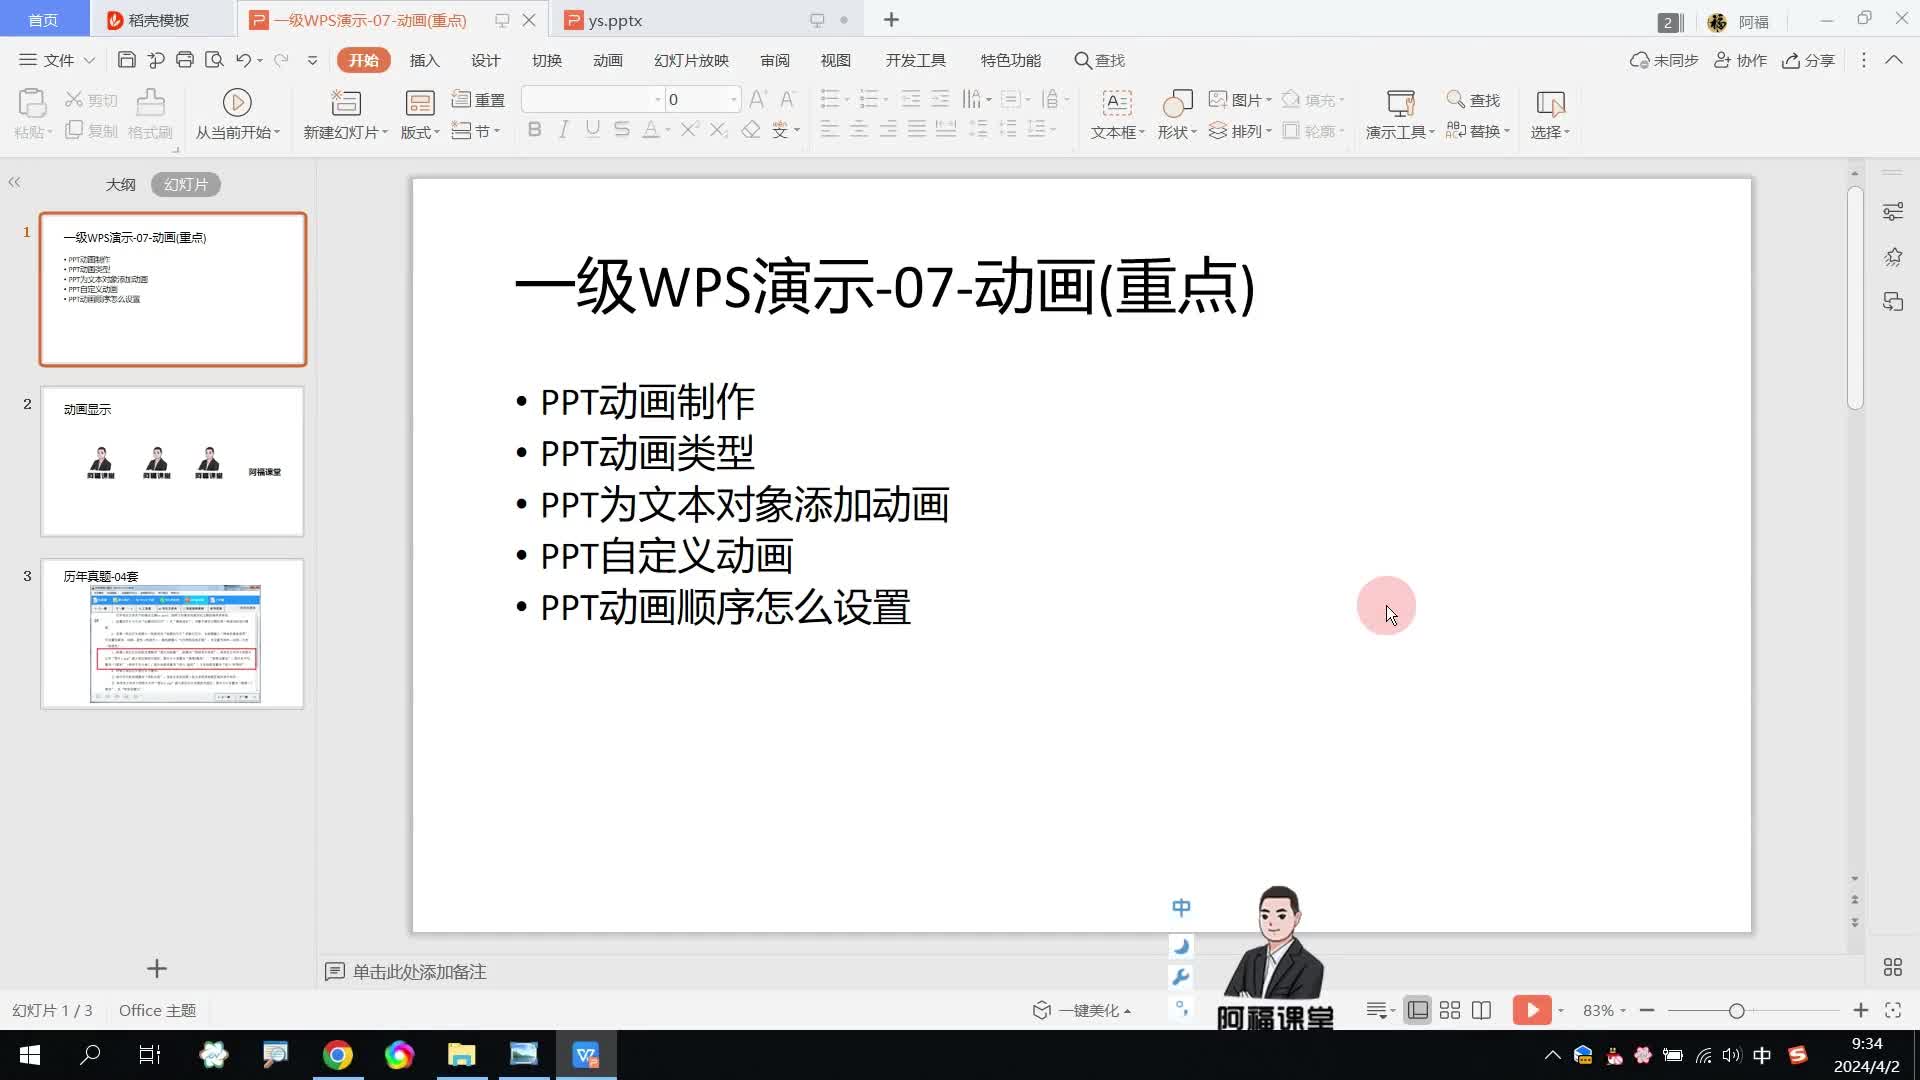Expand the 文件 menu dropdown
The height and width of the screenshot is (1080, 1920).
click(x=89, y=60)
